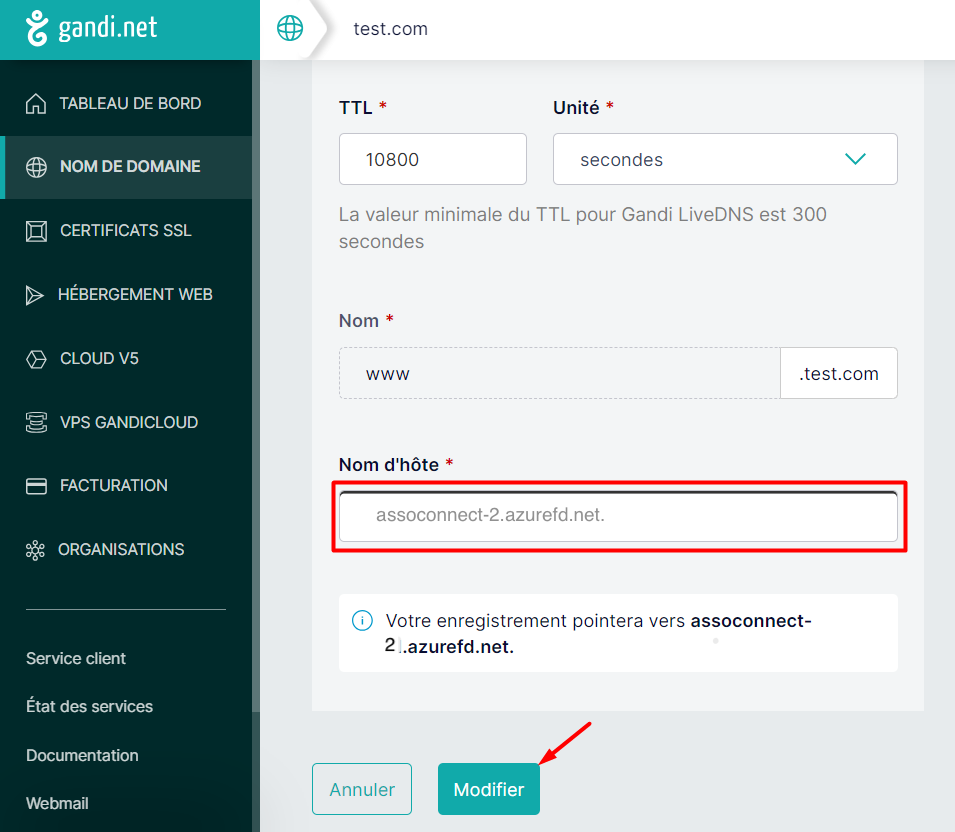Open the Unité secondes dropdown
955x832 pixels.
[x=725, y=159]
